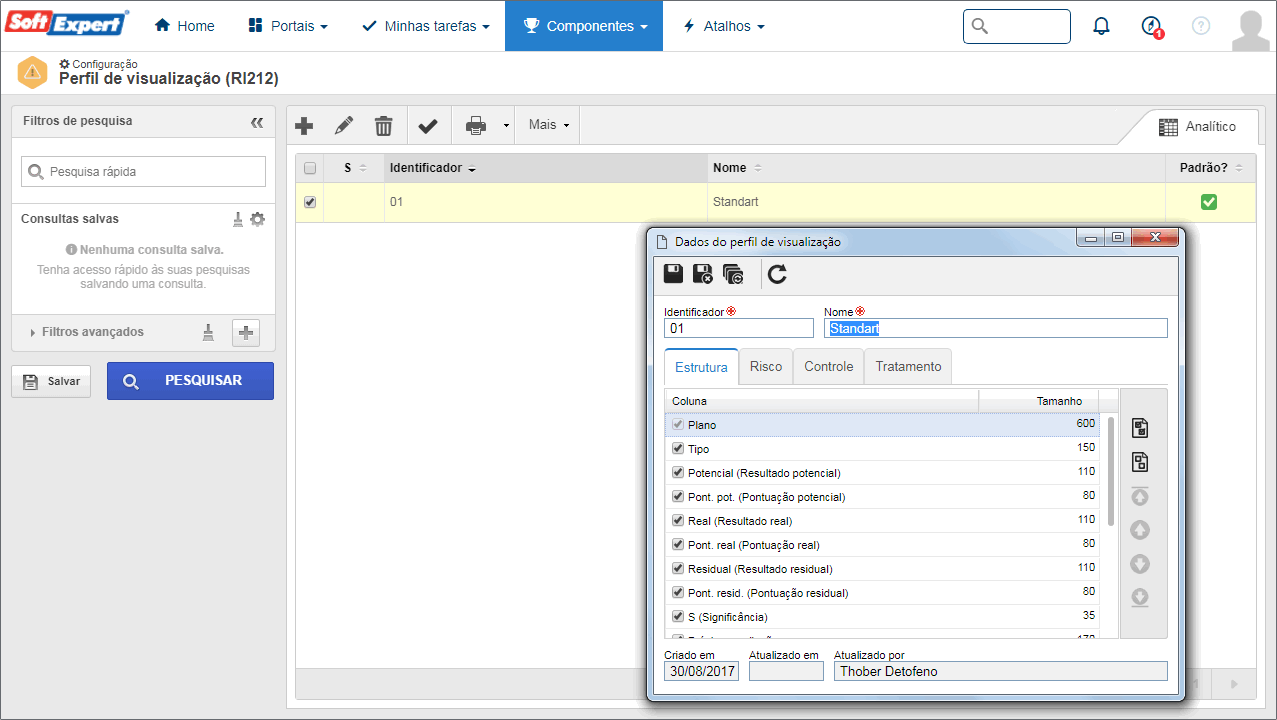Click the add advanced filter plus button
Image resolution: width=1277 pixels, height=720 pixels.
point(246,333)
